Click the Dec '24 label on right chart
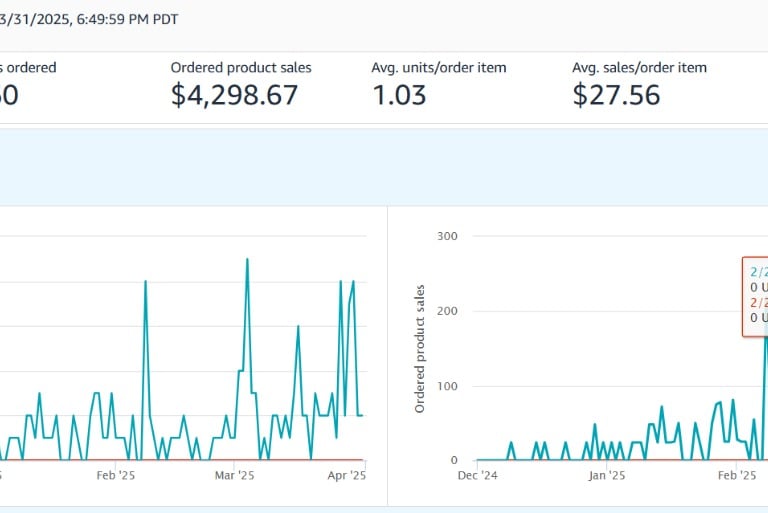This screenshot has height=513, width=768. (x=476, y=477)
